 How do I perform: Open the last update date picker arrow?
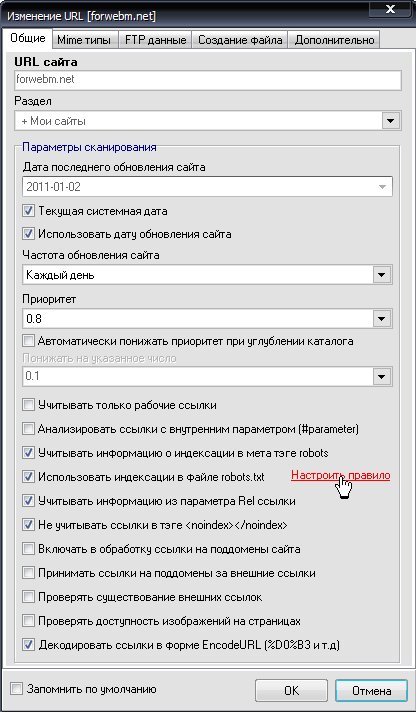(x=382, y=187)
